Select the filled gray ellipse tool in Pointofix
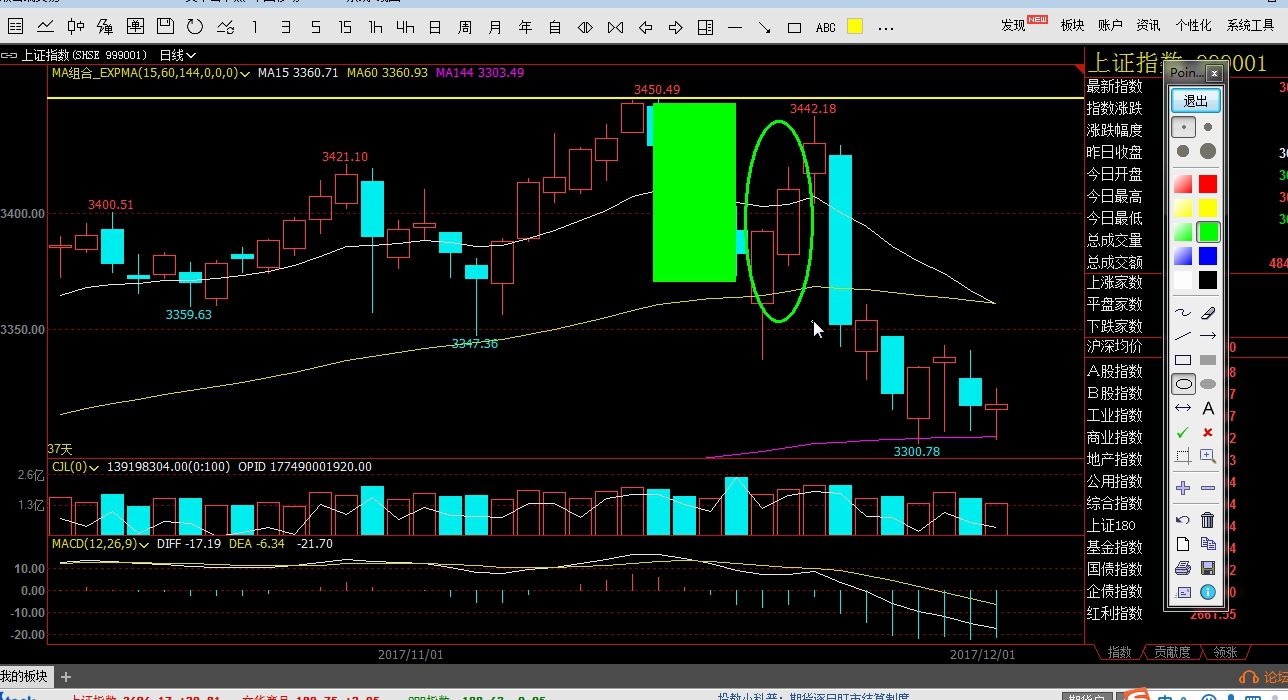This screenshot has width=1288, height=700. [x=1208, y=384]
